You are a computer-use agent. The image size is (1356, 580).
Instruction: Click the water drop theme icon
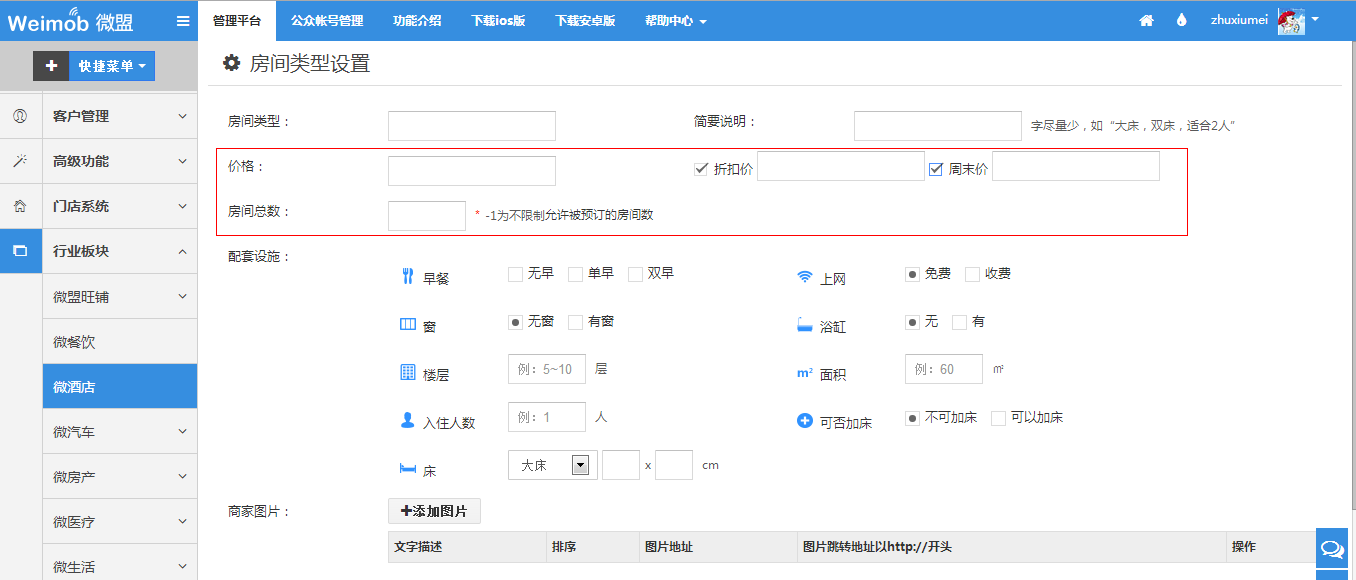pyautogui.click(x=1181, y=21)
